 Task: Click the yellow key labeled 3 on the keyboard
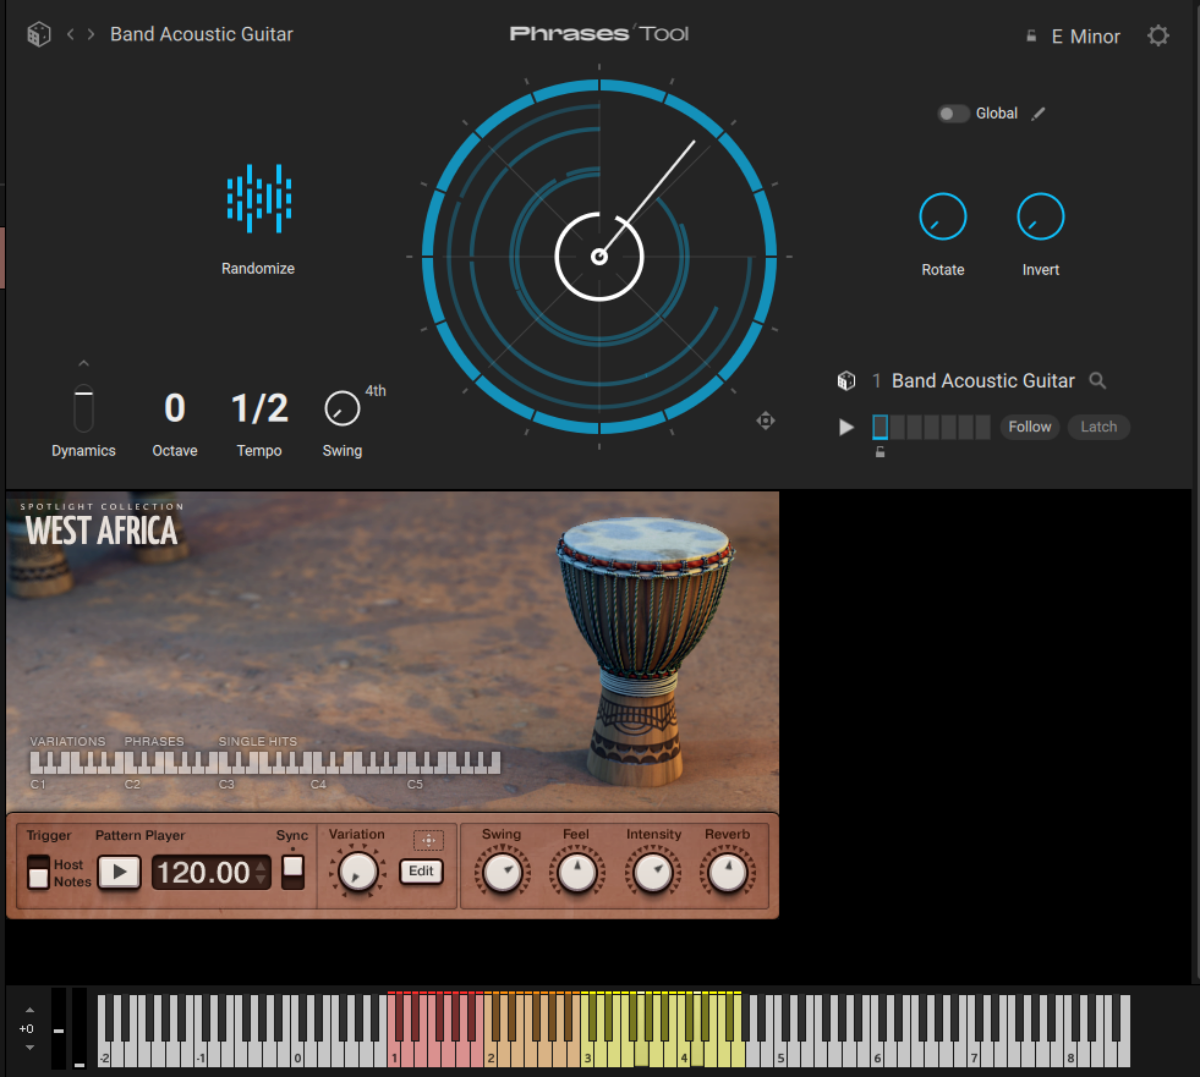[588, 1056]
